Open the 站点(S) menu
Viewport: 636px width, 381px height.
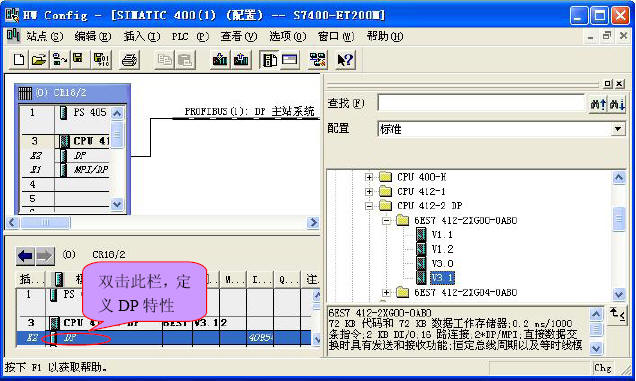(x=45, y=37)
